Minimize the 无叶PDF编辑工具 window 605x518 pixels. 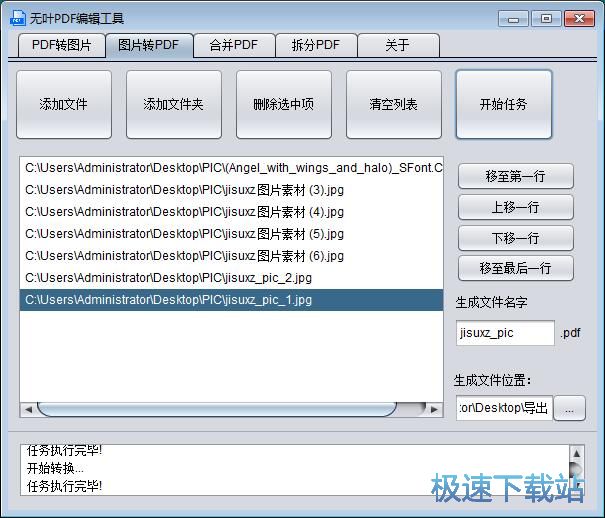513,19
